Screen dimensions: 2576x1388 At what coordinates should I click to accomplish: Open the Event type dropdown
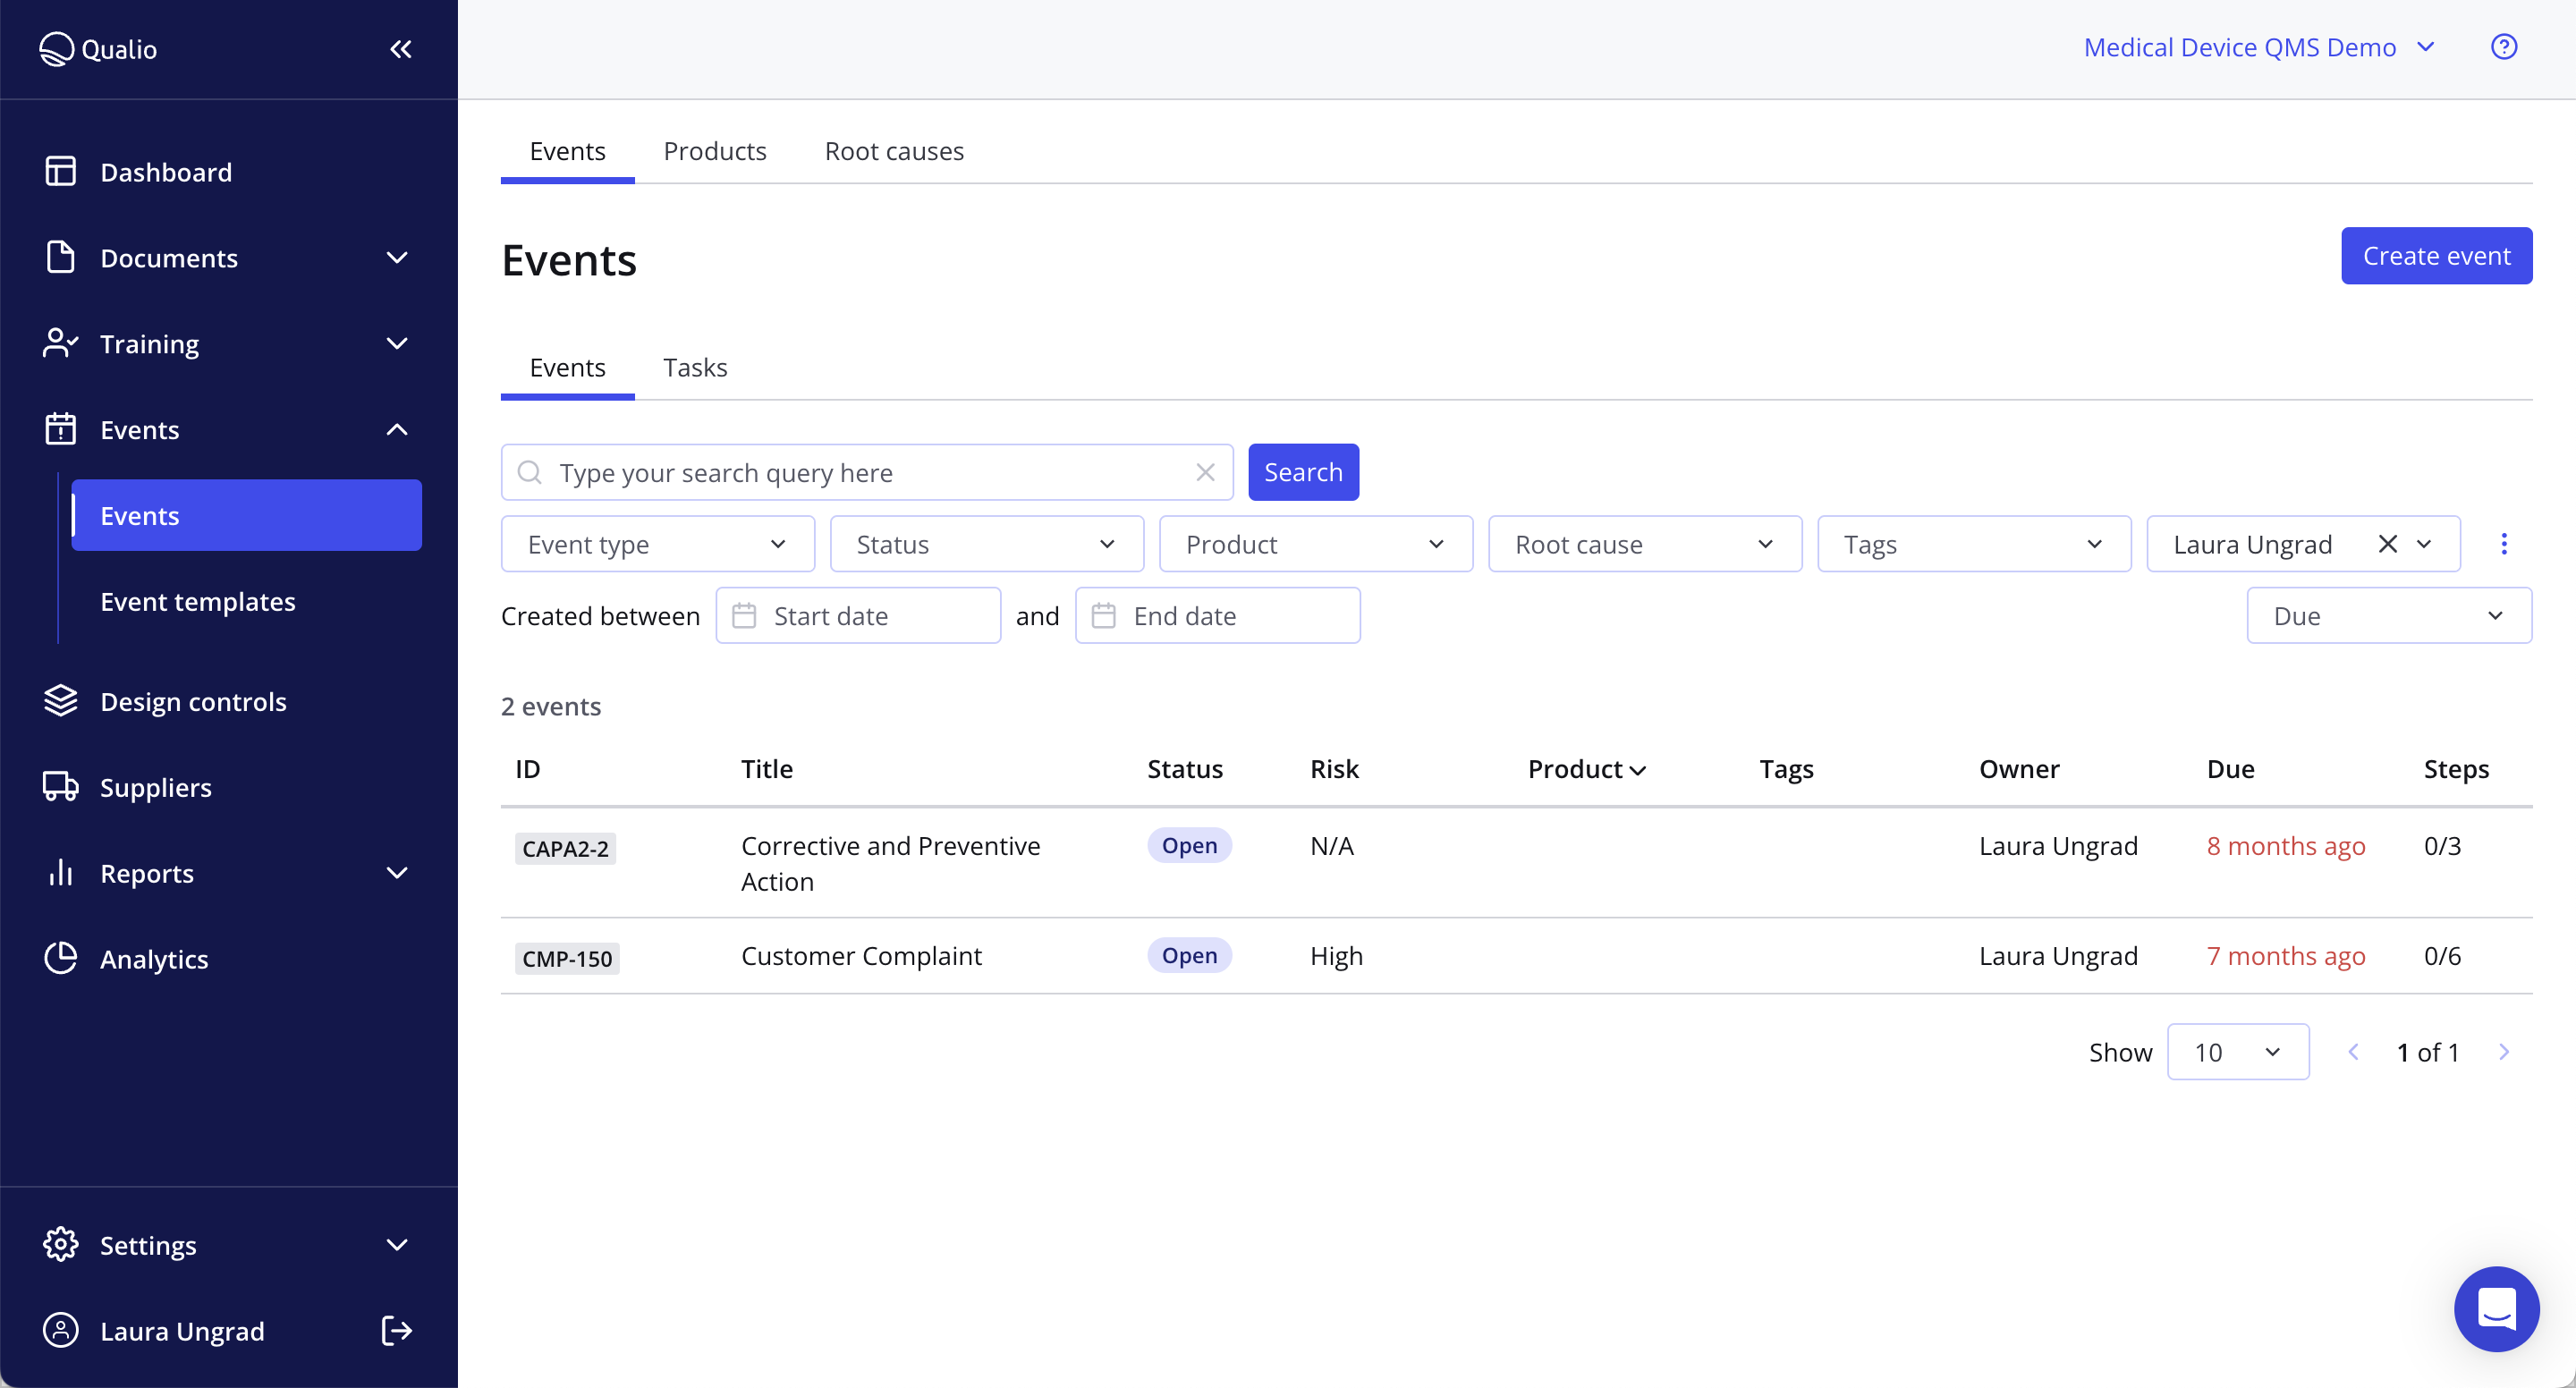coord(656,543)
